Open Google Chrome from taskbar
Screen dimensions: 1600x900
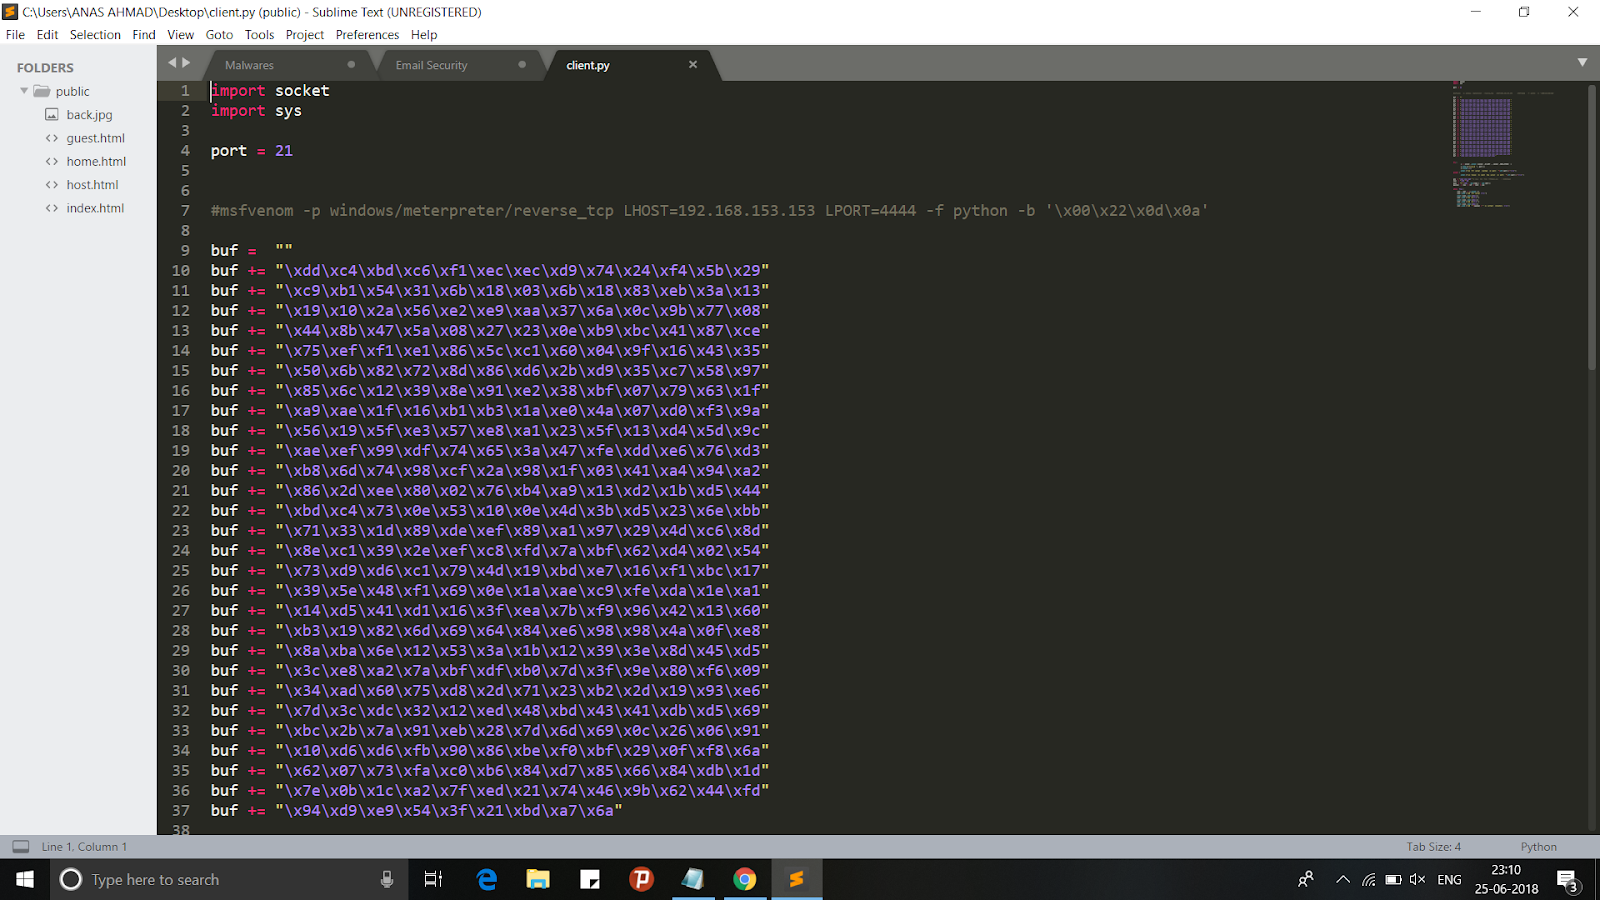pyautogui.click(x=745, y=879)
